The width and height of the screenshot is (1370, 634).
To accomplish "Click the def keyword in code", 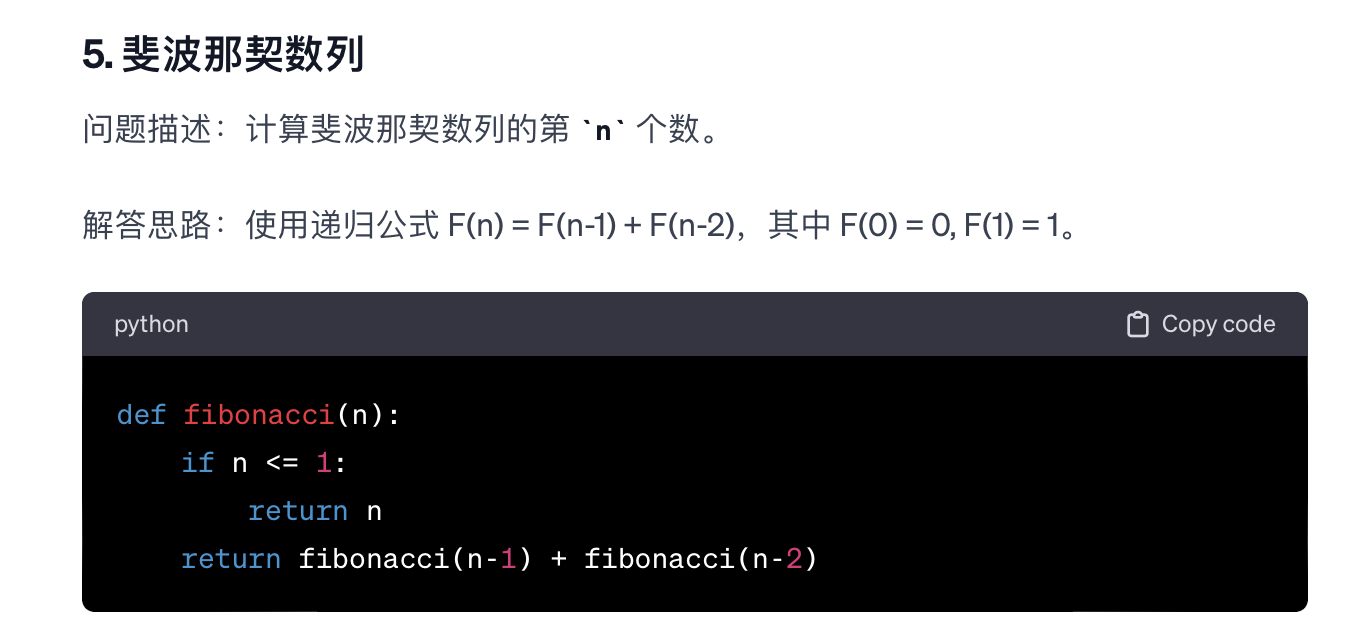I will tap(141, 414).
